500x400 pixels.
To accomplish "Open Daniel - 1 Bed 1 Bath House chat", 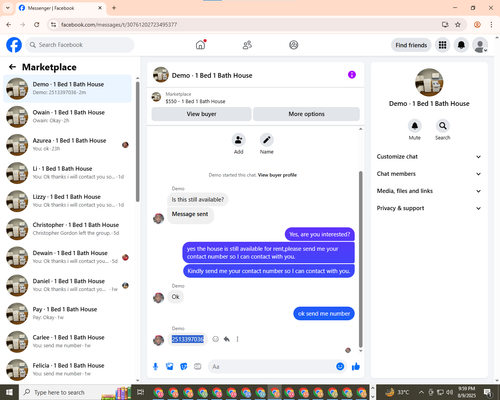I will coord(68,285).
